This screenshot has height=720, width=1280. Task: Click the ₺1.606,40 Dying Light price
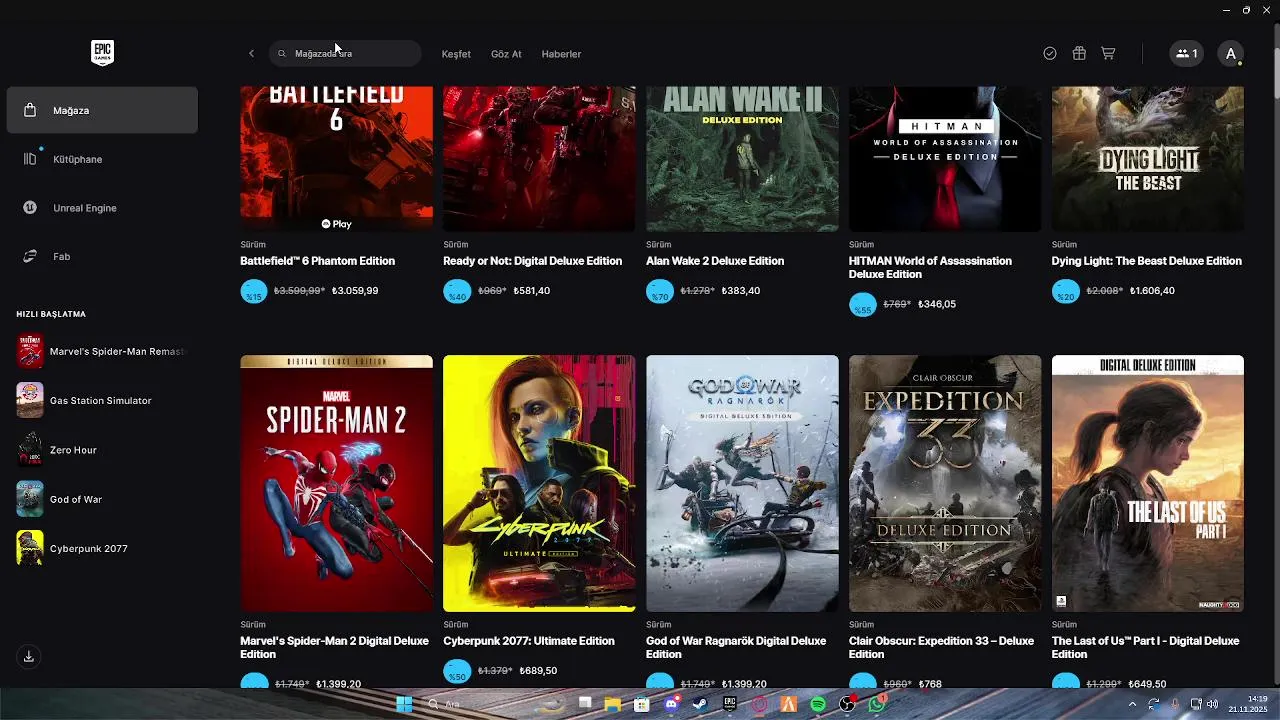tap(1152, 291)
